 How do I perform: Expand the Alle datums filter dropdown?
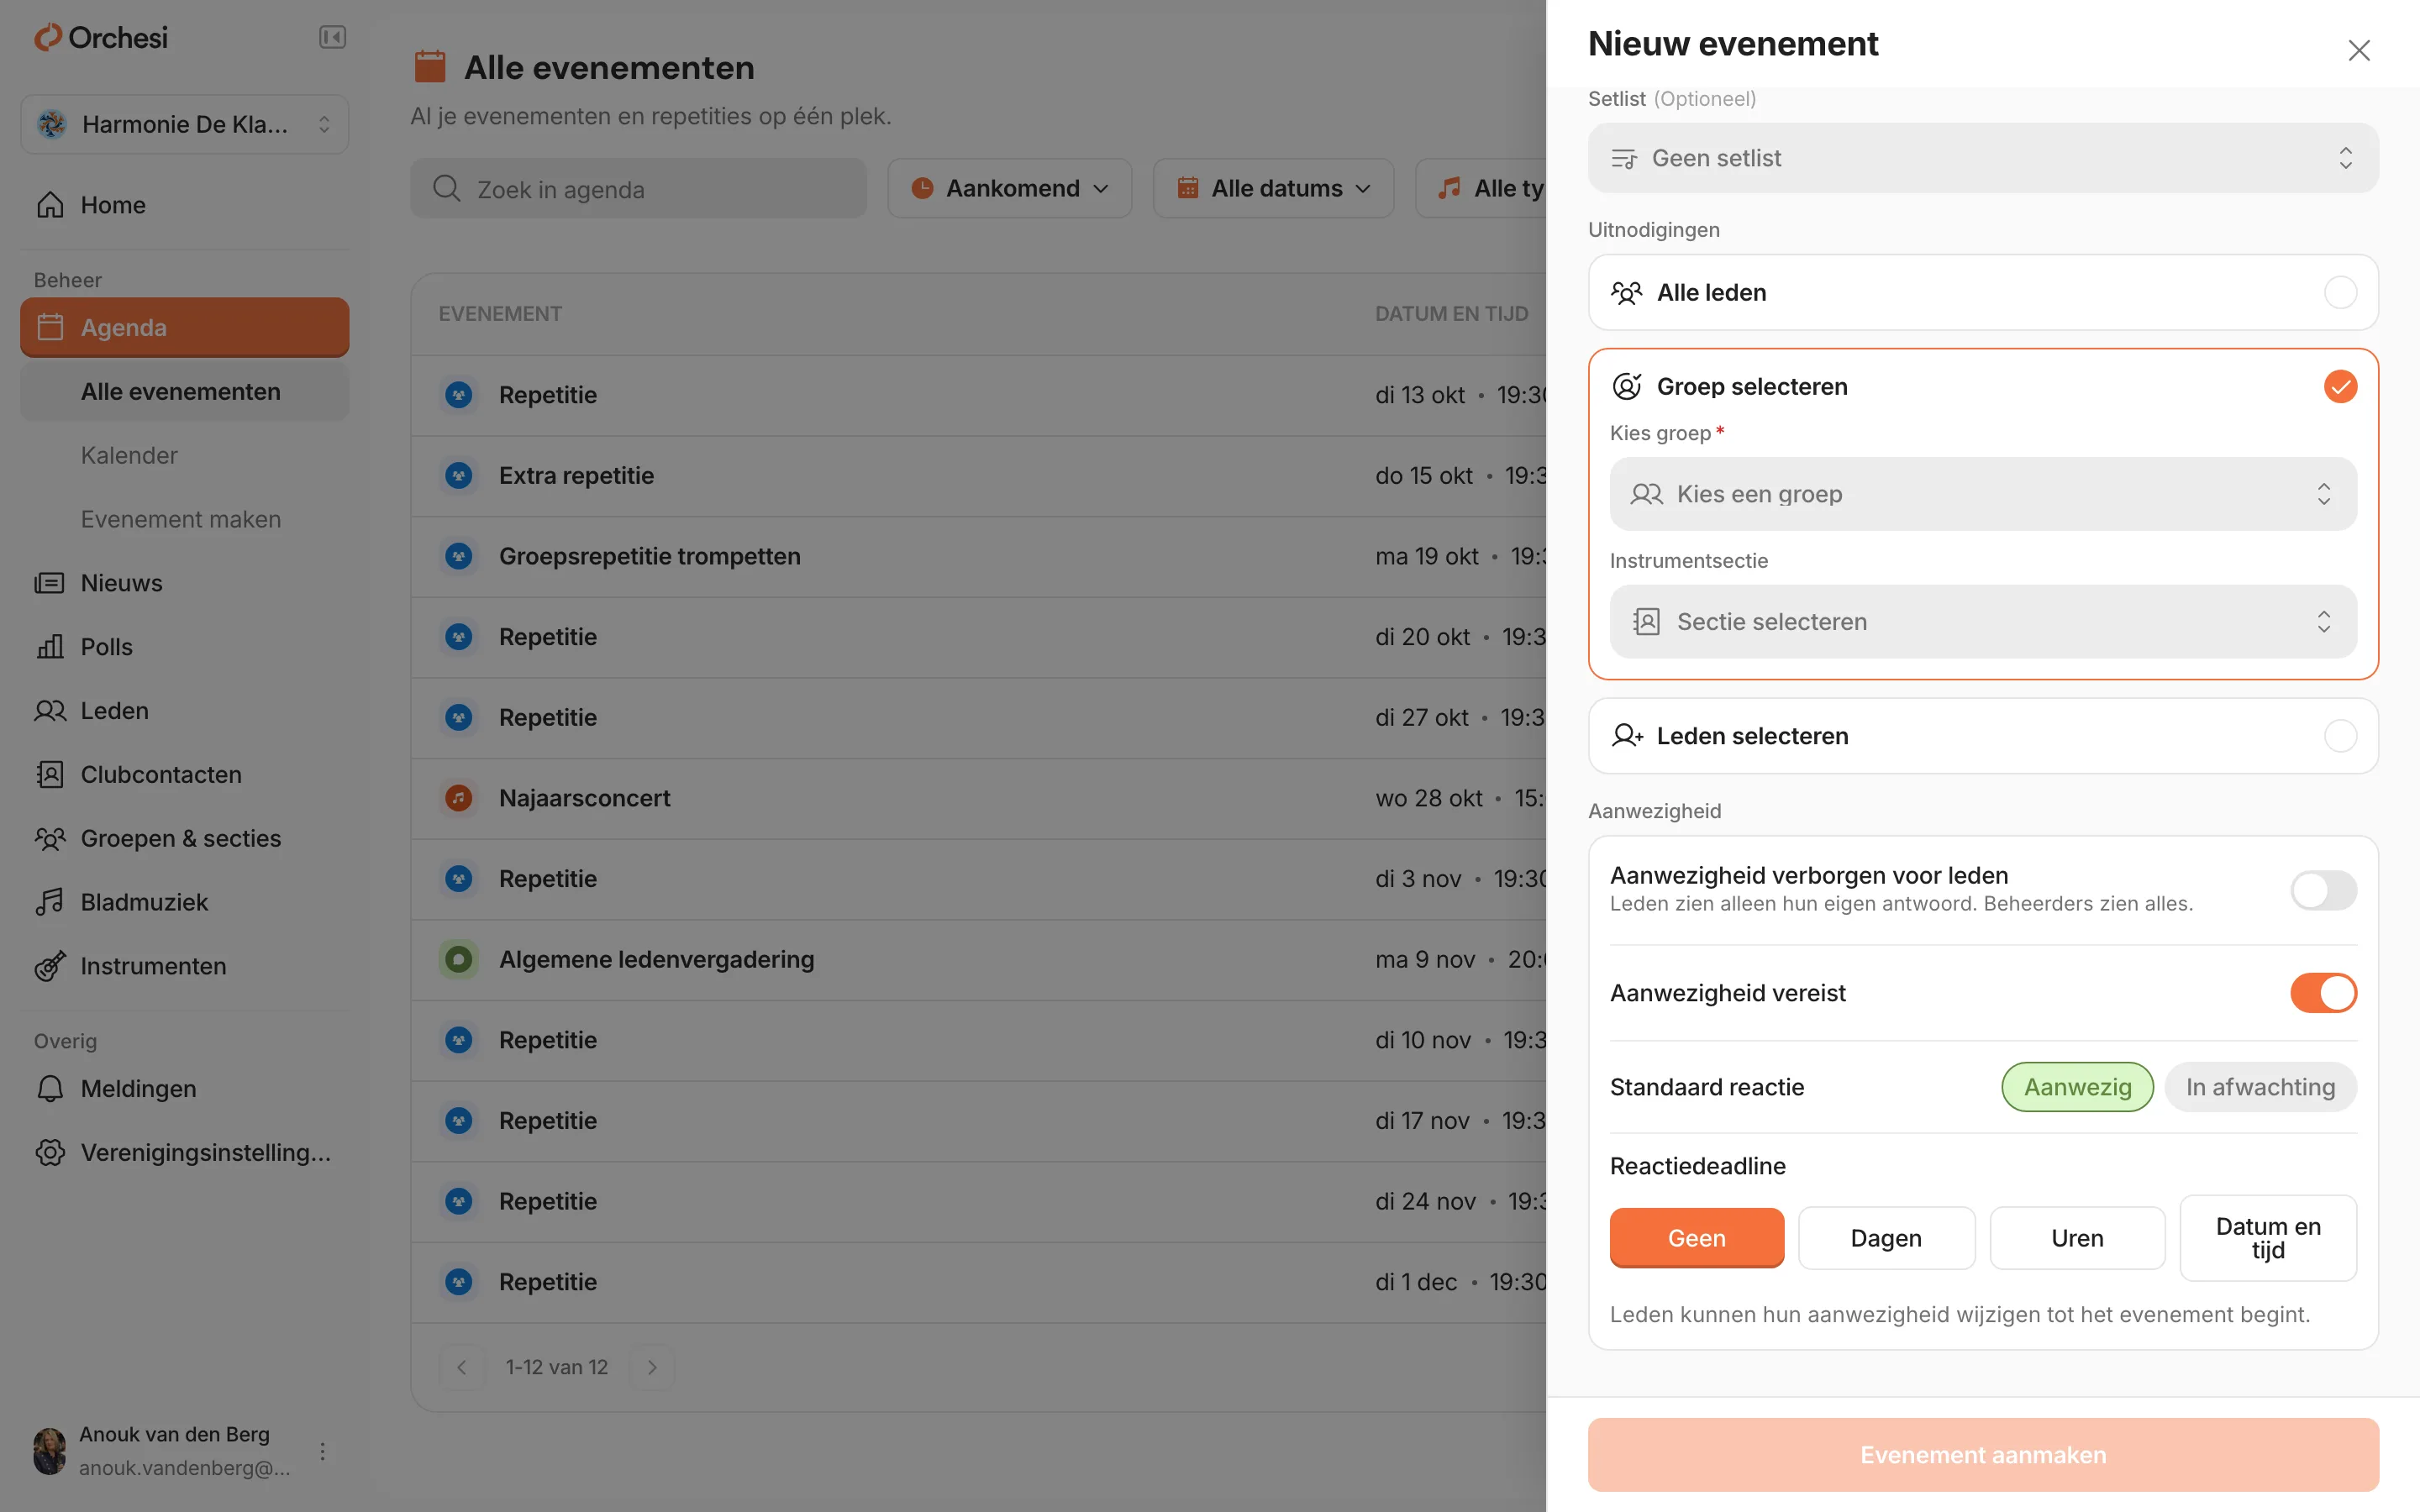point(1273,188)
